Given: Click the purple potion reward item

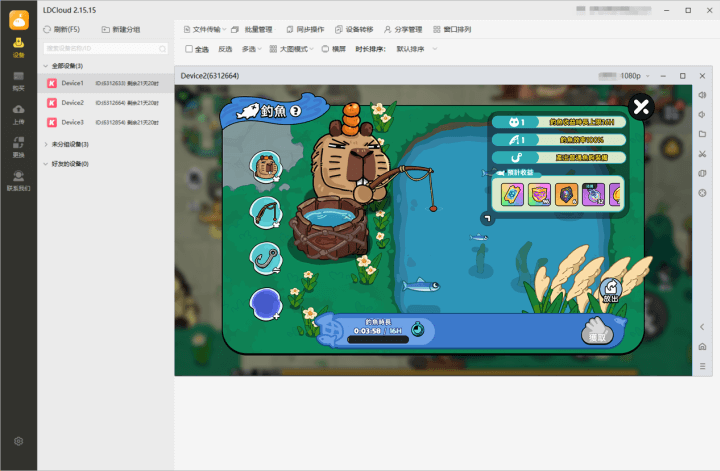Looking at the screenshot, I should (593, 195).
